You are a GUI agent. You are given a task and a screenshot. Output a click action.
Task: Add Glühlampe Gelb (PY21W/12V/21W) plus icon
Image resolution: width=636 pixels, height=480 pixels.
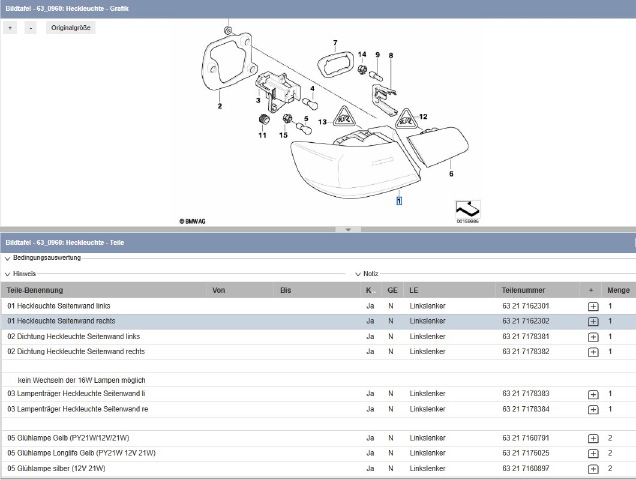pos(593,438)
